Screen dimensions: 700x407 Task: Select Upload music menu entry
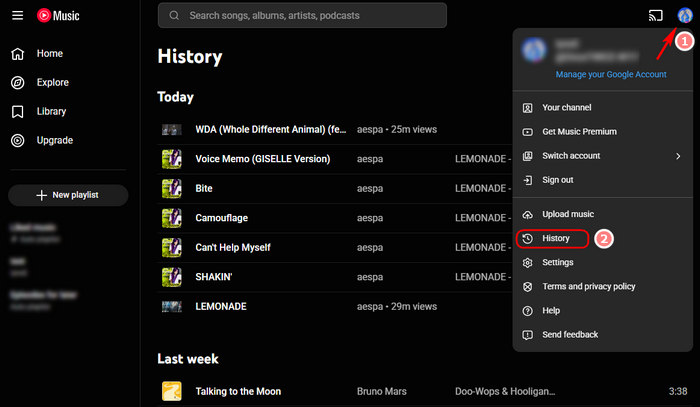pos(603,214)
